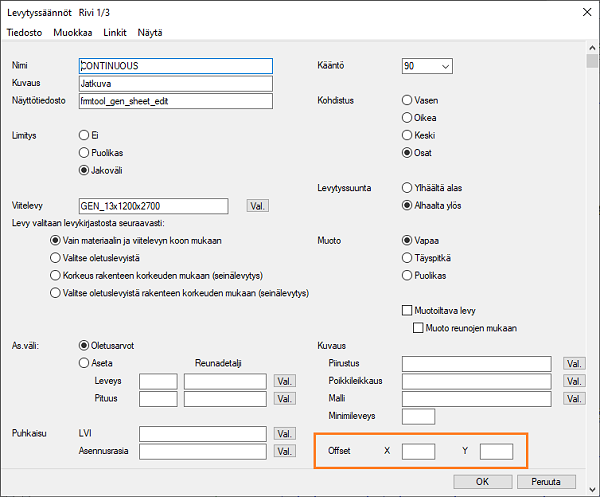Screen dimensions: 600x497
Task: Click the Offset X input field
Action: [418, 451]
